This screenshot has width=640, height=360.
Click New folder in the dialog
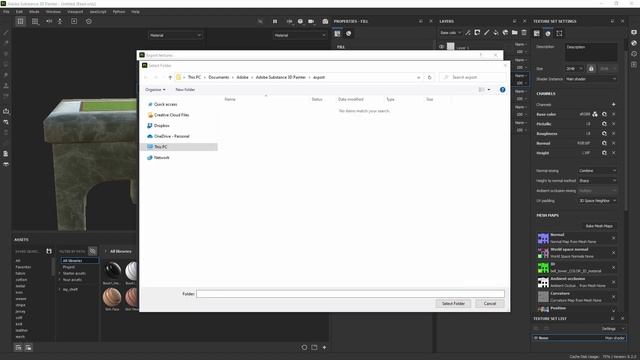click(185, 90)
